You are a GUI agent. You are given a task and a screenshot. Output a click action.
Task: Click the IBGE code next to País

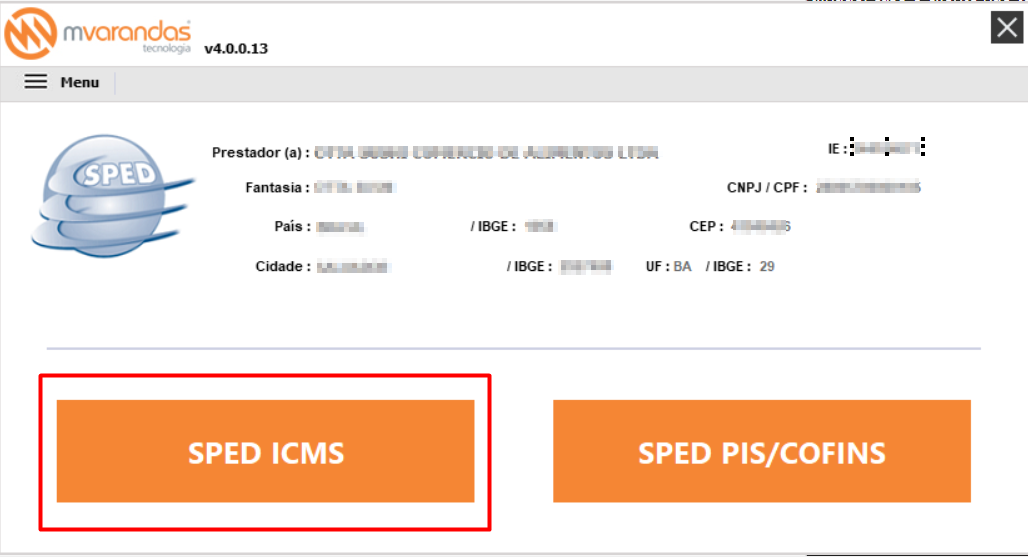[539, 227]
